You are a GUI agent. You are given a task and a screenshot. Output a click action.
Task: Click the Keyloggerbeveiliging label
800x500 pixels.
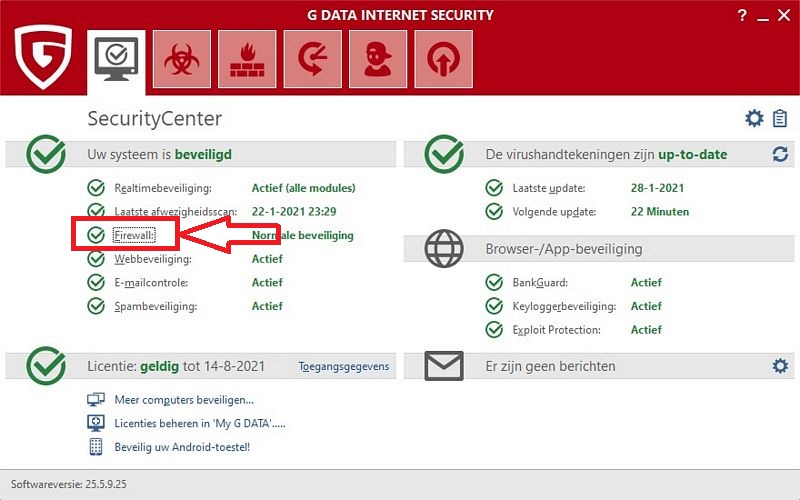coord(564,307)
